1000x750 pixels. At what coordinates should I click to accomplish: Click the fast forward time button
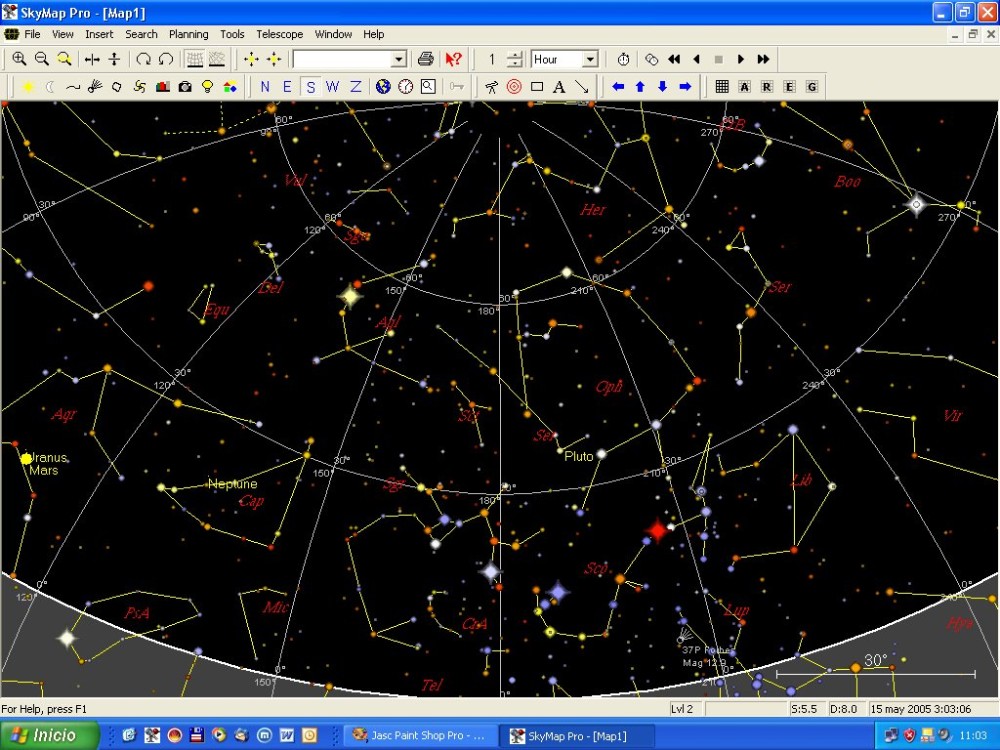(x=763, y=59)
